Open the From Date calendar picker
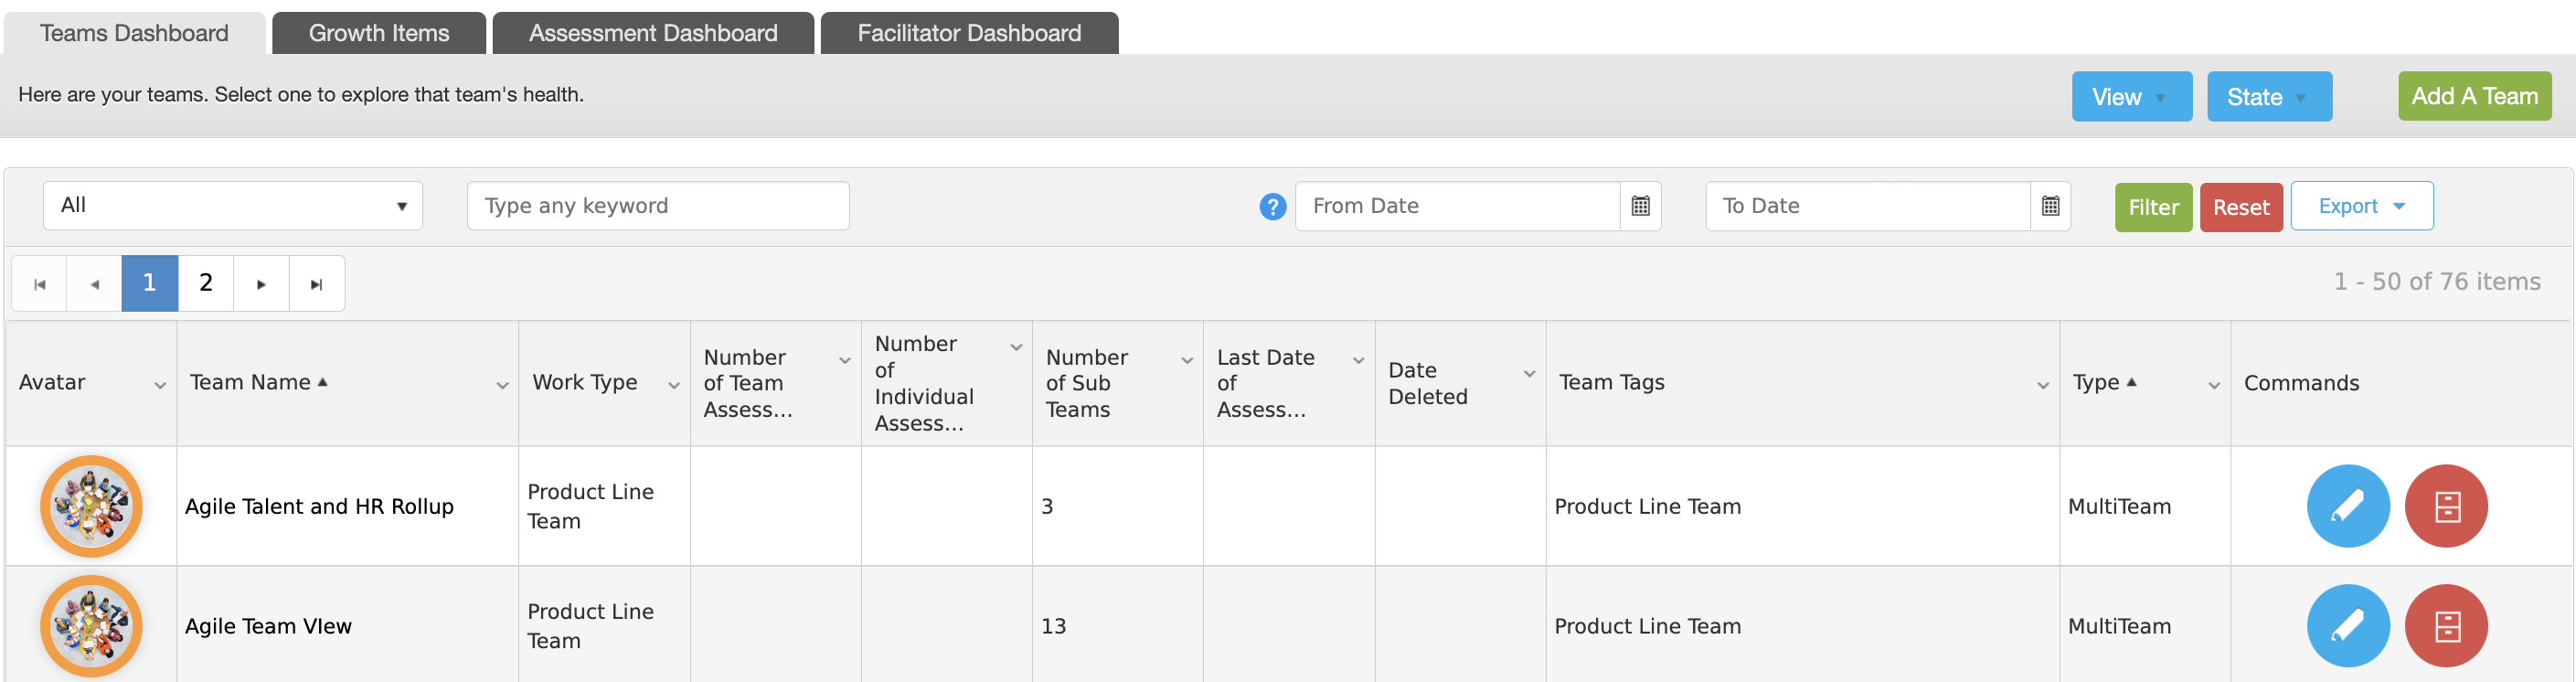 click(x=1640, y=206)
